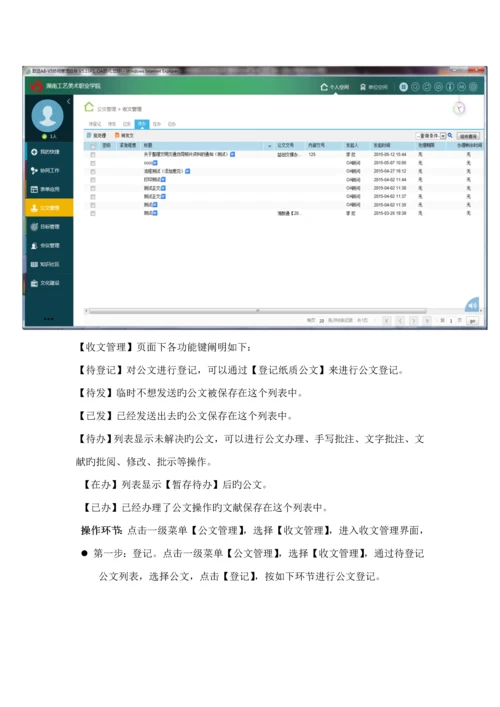Viewport: 500px width, 707px height.
Task: Click the dropdown arrow in the 标题 column header
Action: coord(270,146)
